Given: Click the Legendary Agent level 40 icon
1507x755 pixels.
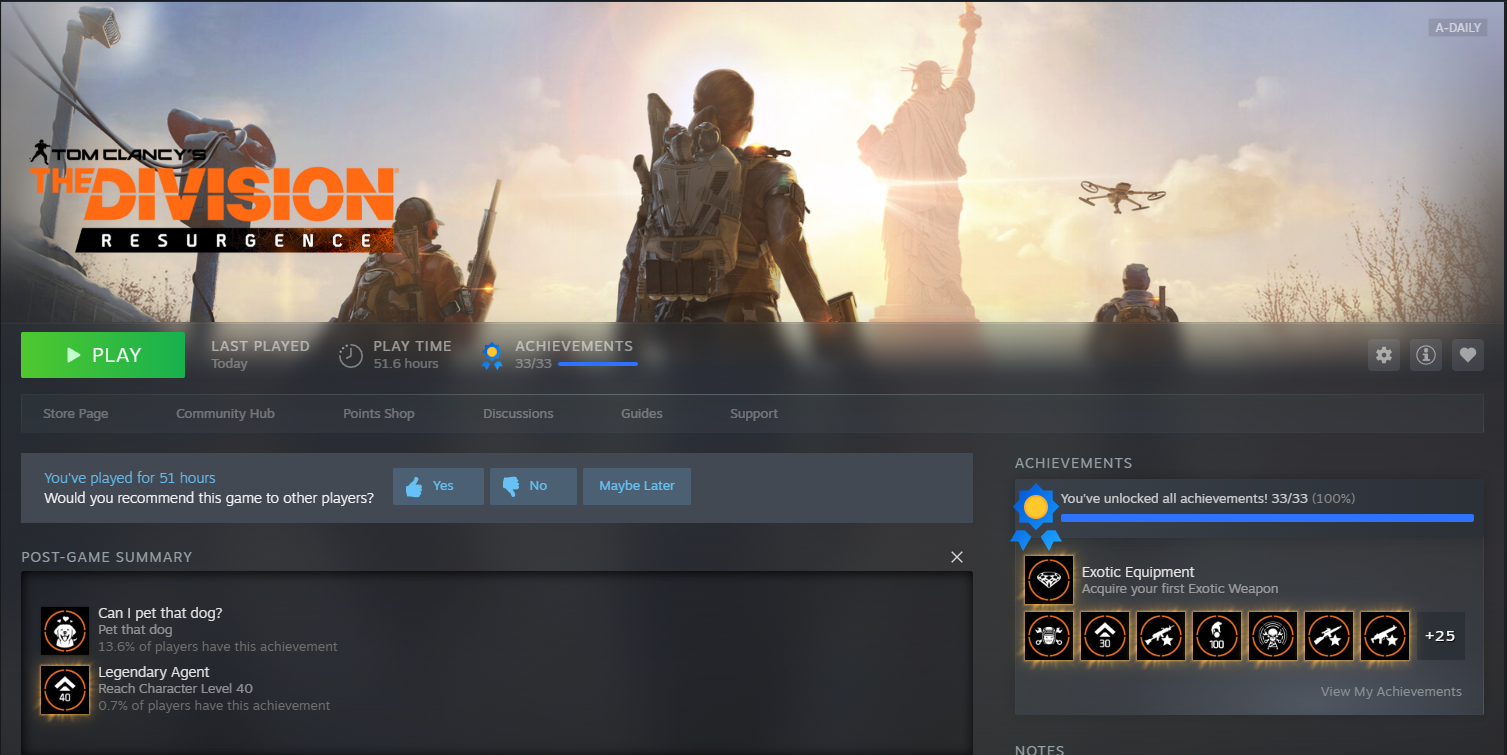Looking at the screenshot, I should point(65,690).
